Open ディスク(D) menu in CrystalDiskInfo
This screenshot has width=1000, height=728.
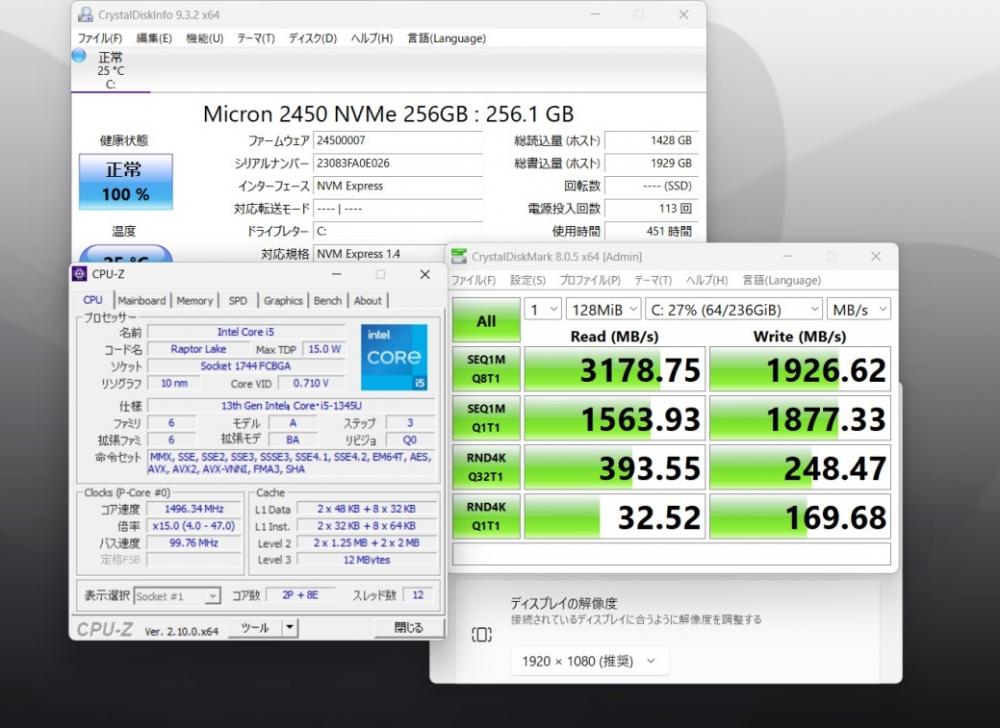point(312,38)
